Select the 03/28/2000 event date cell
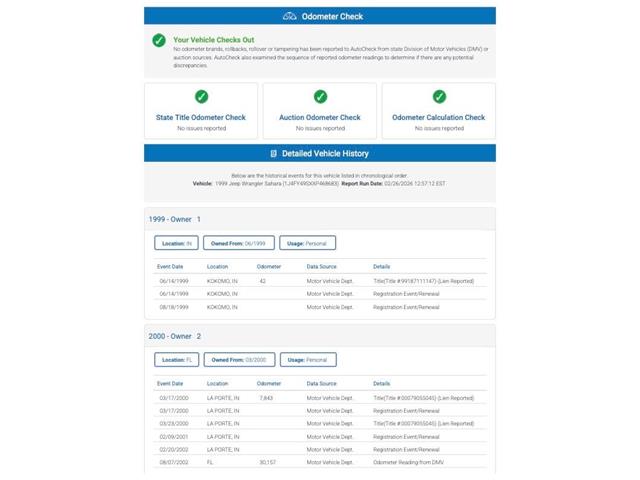 coord(174,424)
